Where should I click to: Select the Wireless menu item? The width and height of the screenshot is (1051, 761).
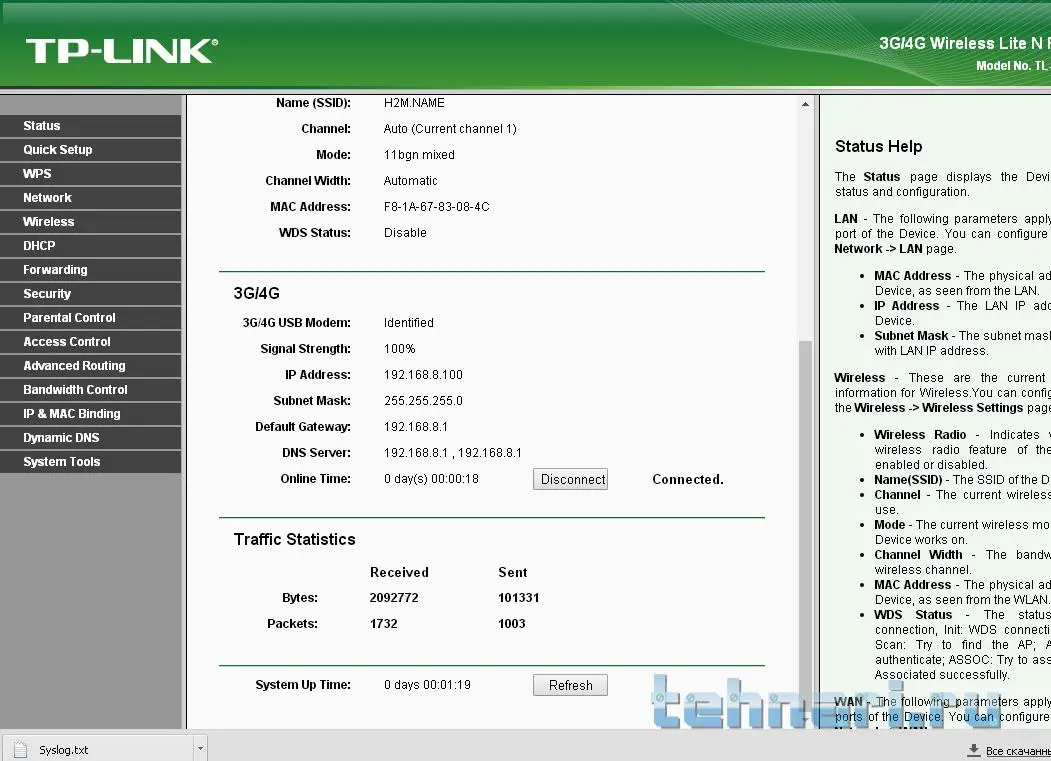pyautogui.click(x=90, y=222)
